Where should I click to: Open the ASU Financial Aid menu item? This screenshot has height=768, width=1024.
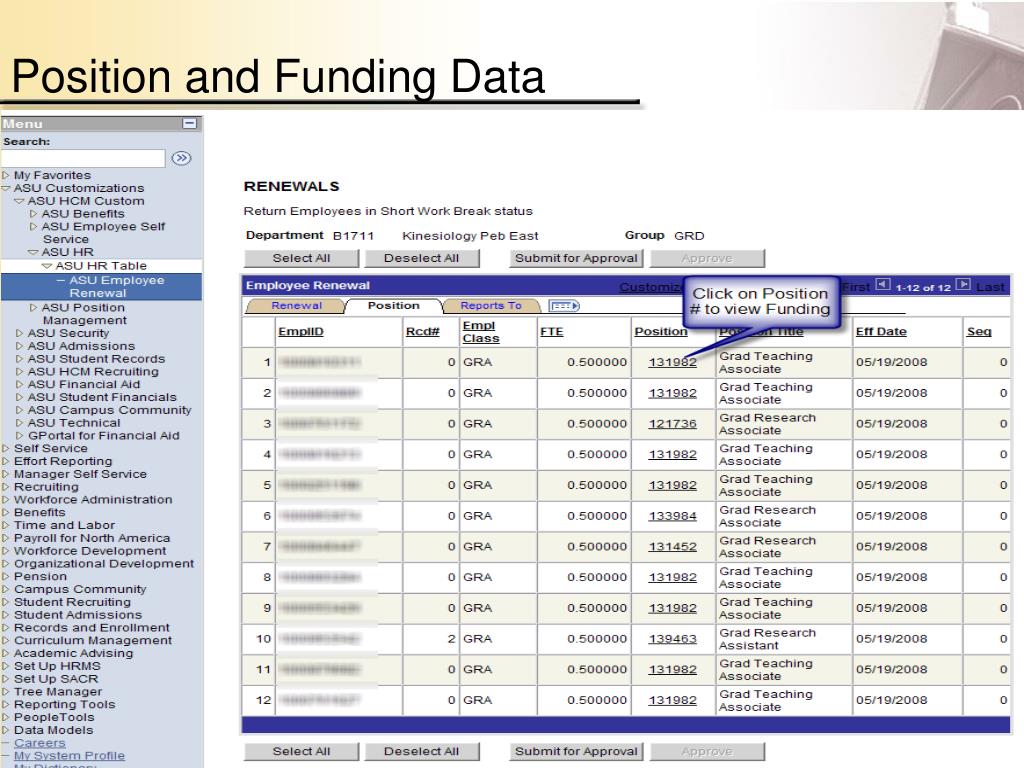(84, 385)
